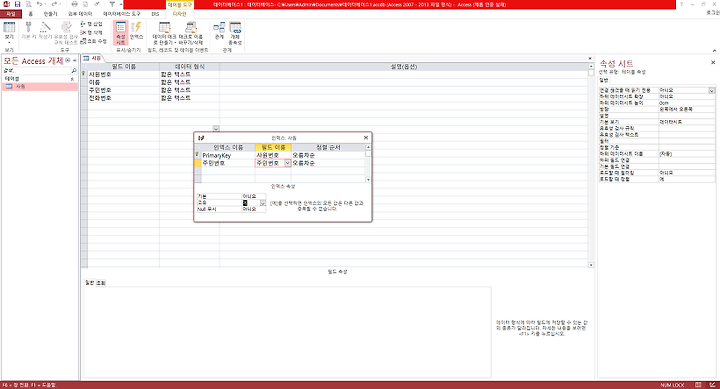Switch to the Design (디자인) ribbon tab
The width and height of the screenshot is (720, 389).
[x=180, y=14]
